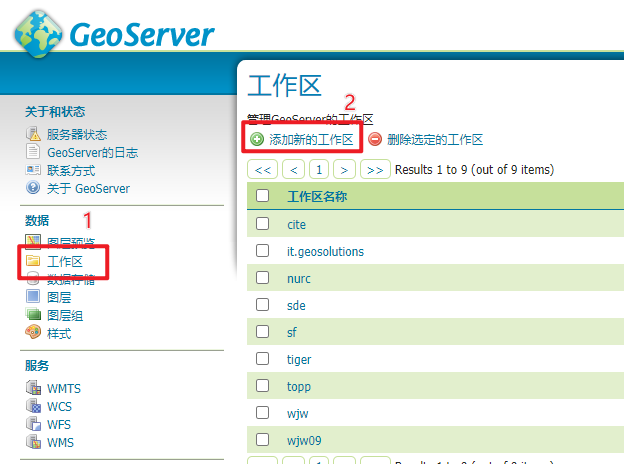624x464 pixels.
Task: Open the sf workspace link
Action: (292, 333)
